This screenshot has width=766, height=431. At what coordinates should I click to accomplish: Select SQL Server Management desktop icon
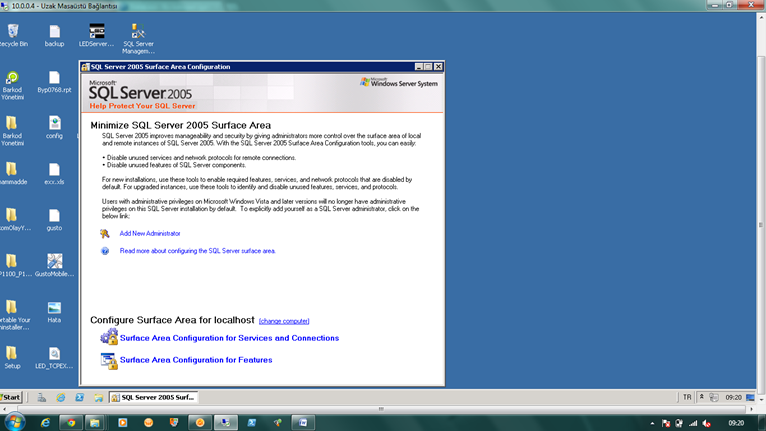[x=138, y=31]
